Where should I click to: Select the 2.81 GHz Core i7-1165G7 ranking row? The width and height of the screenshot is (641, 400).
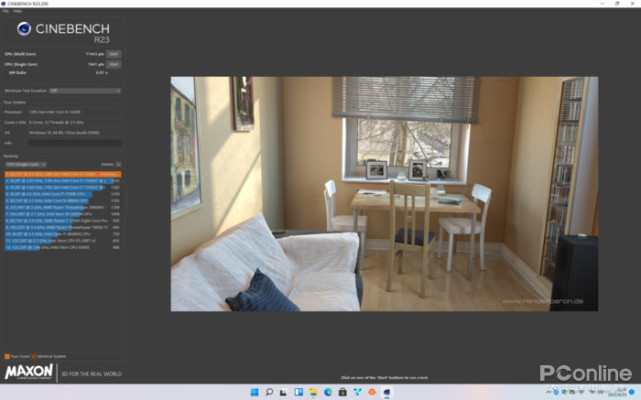click(63, 181)
